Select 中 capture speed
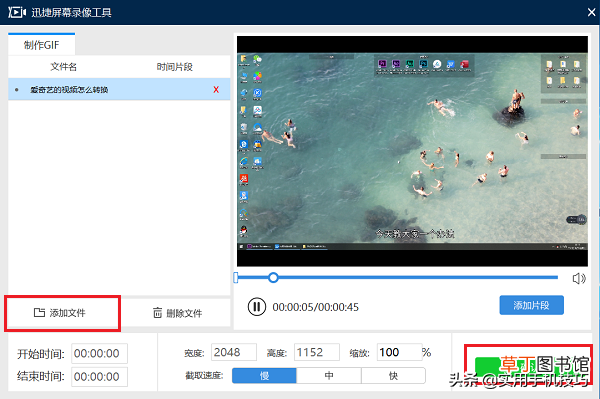 click(x=329, y=376)
